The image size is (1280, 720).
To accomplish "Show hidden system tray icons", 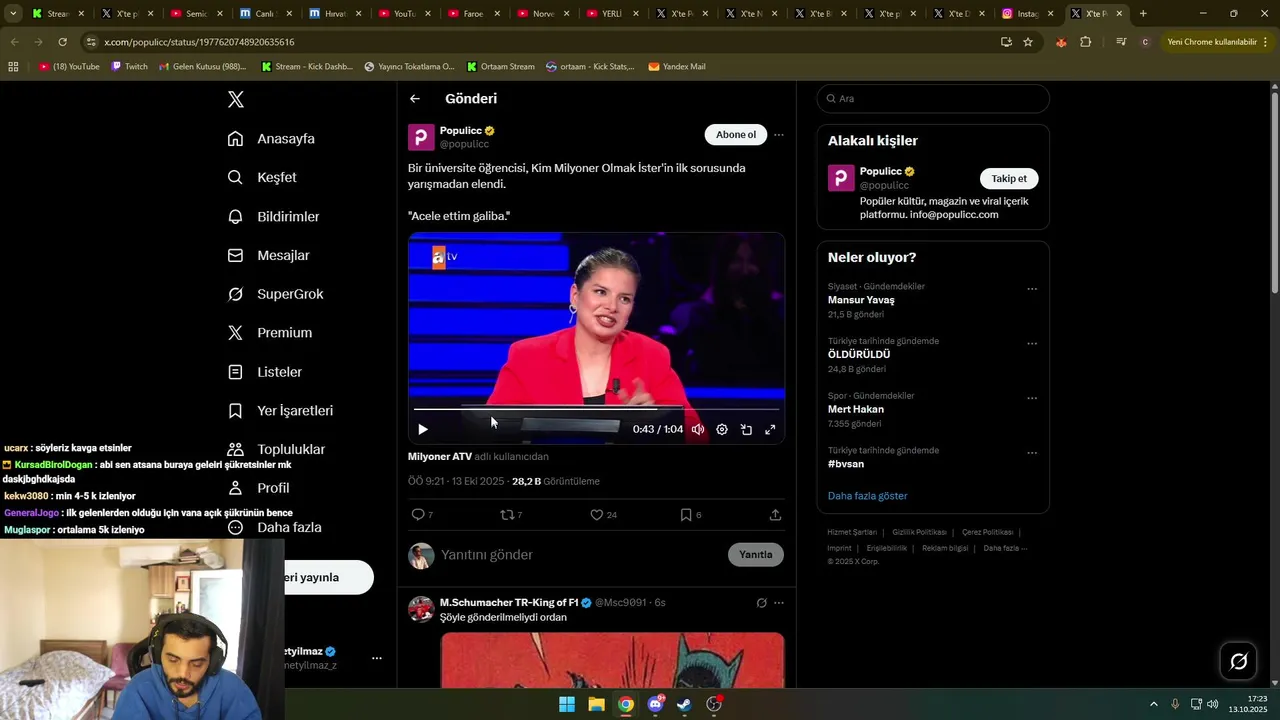I will tap(1153, 704).
